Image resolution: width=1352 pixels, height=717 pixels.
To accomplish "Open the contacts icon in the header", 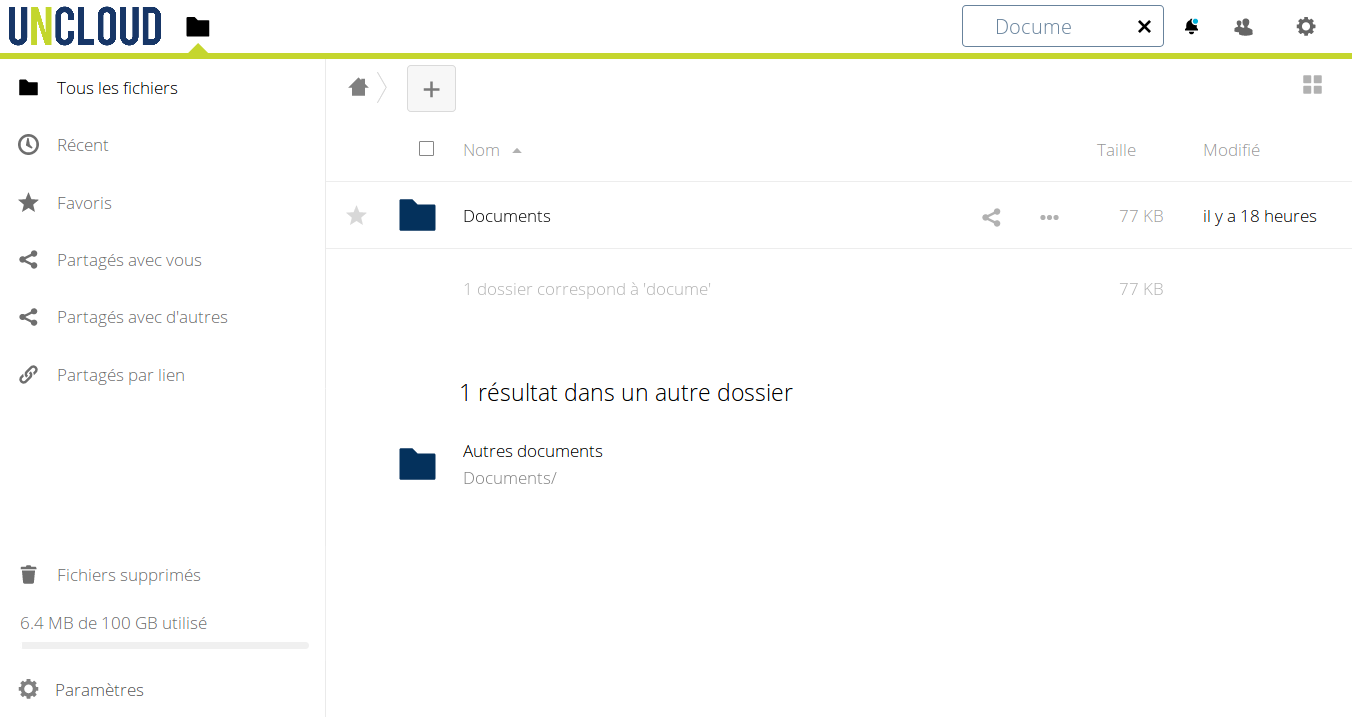I will coord(1244,26).
